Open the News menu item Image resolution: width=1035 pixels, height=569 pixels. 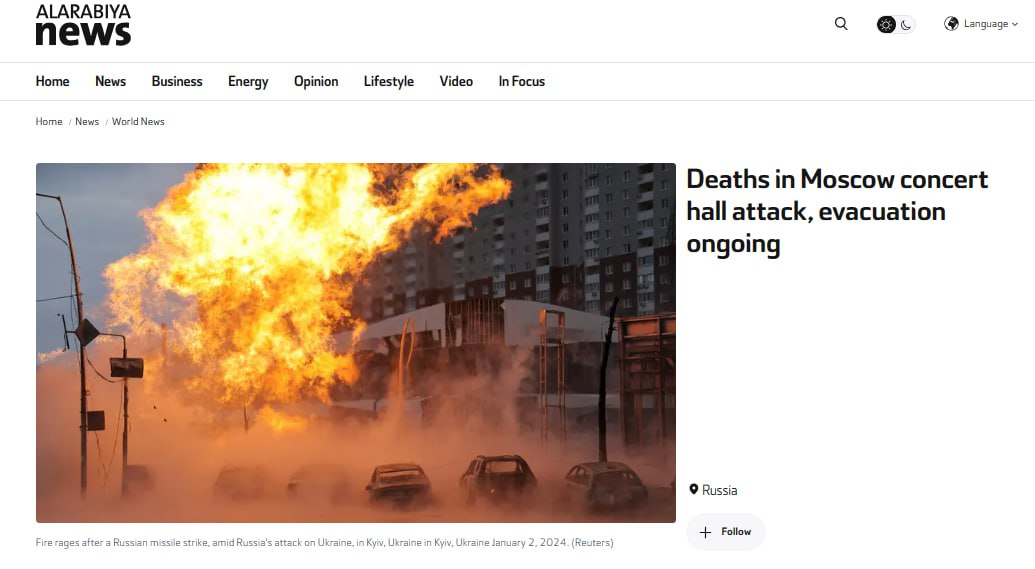[110, 81]
